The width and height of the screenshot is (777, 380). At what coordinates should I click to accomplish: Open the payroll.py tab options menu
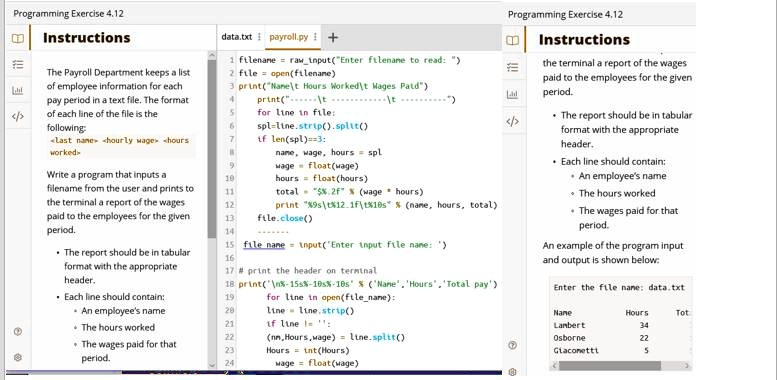click(315, 37)
